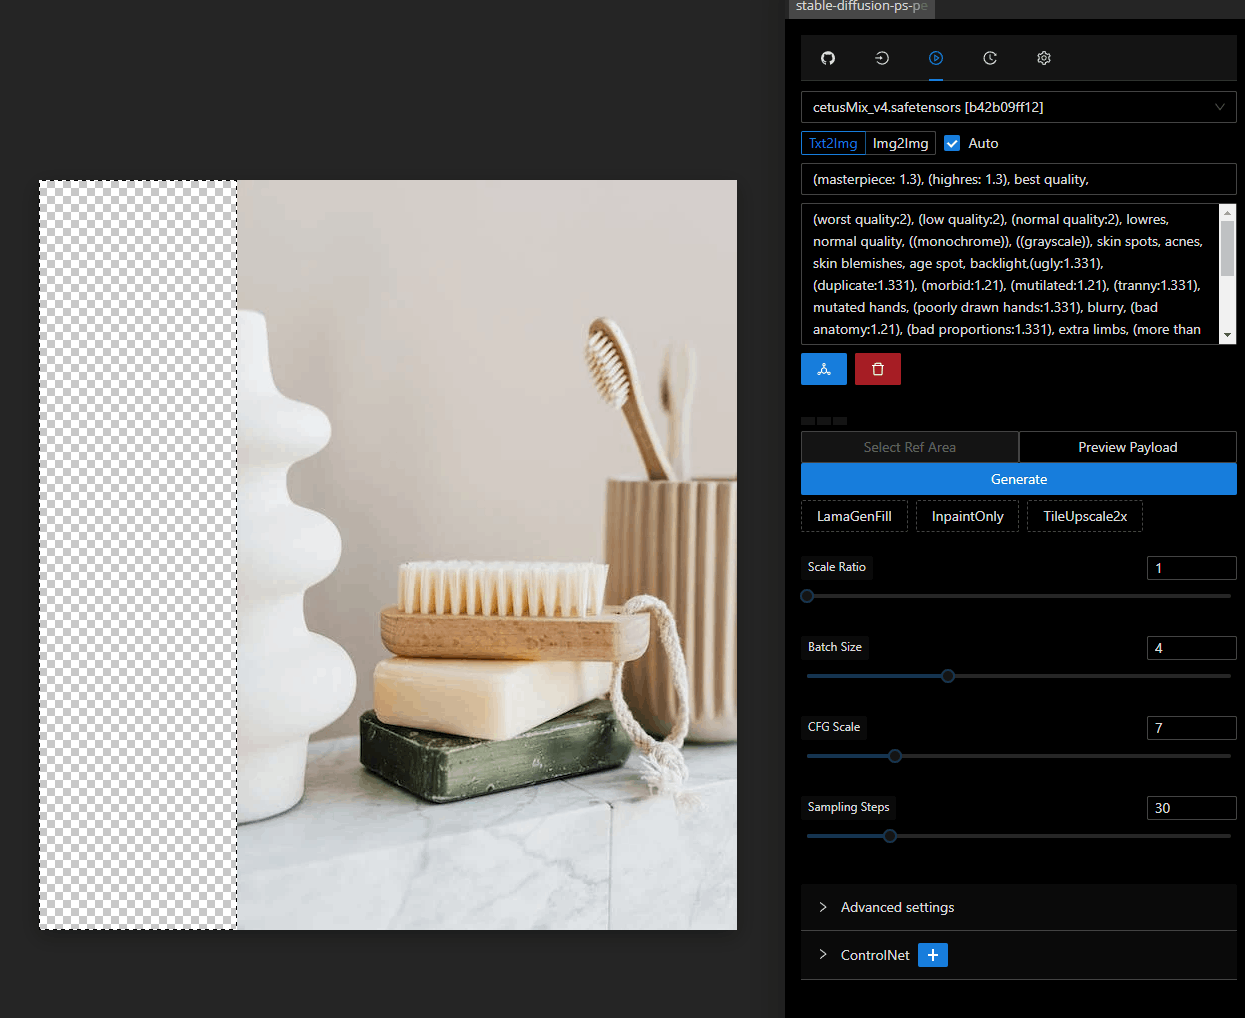1245x1018 pixels.
Task: Click the sign-in arrow icon
Action: tap(881, 58)
